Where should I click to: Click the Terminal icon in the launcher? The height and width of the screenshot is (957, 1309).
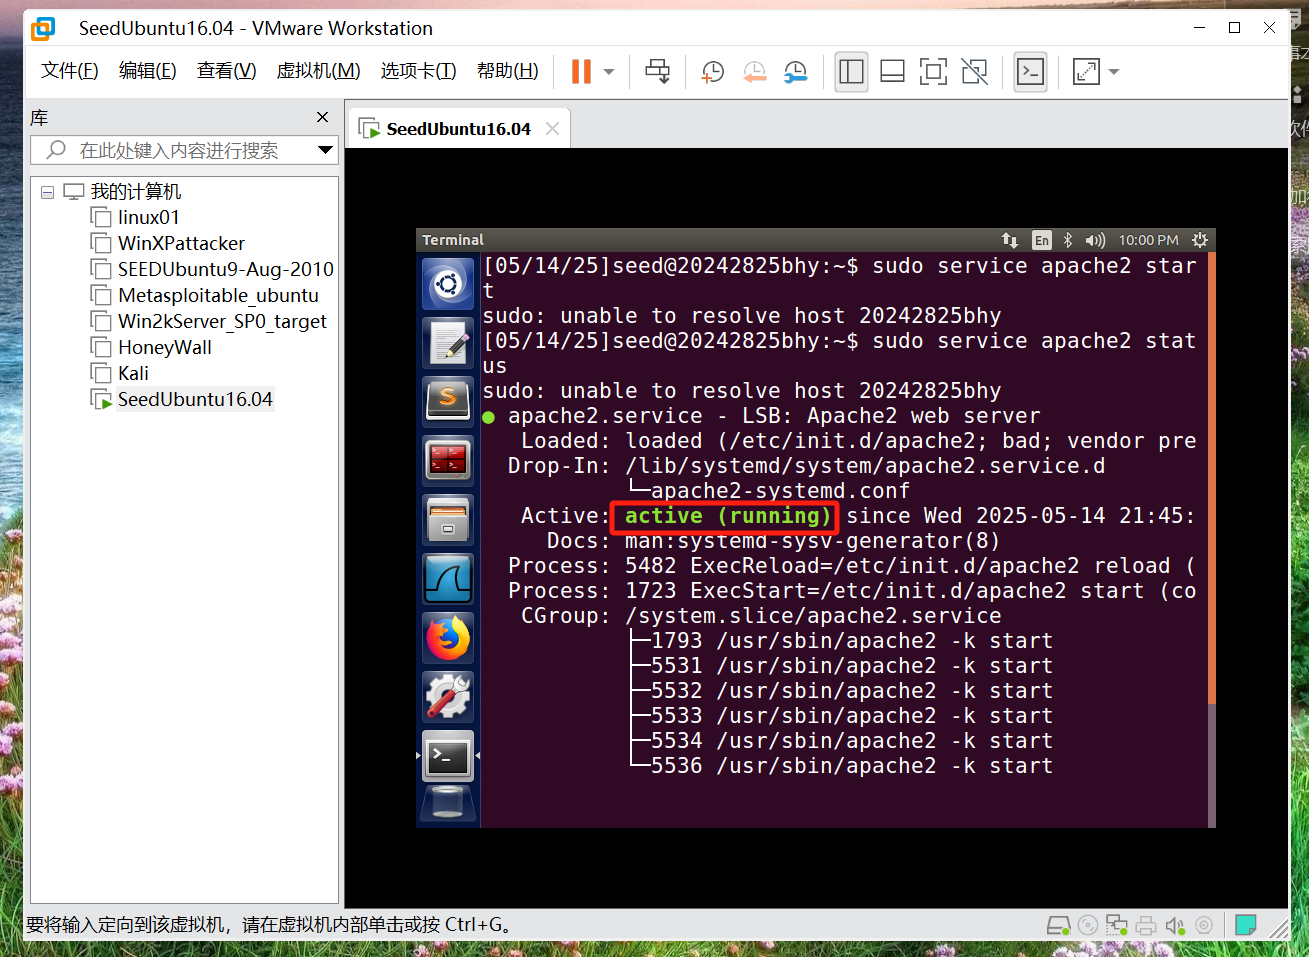(x=448, y=756)
